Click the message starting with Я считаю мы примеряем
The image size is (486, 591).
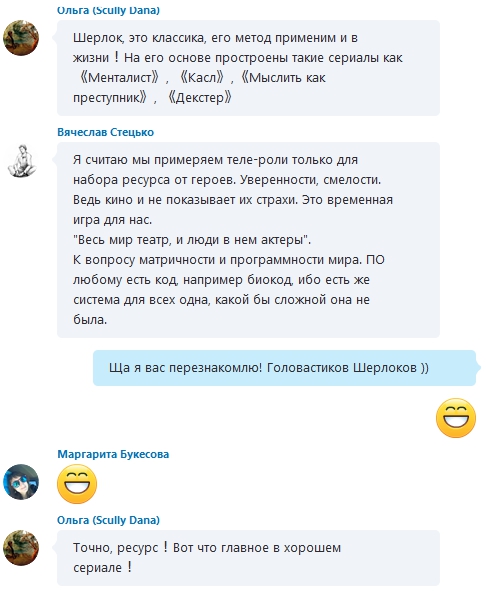[248, 240]
